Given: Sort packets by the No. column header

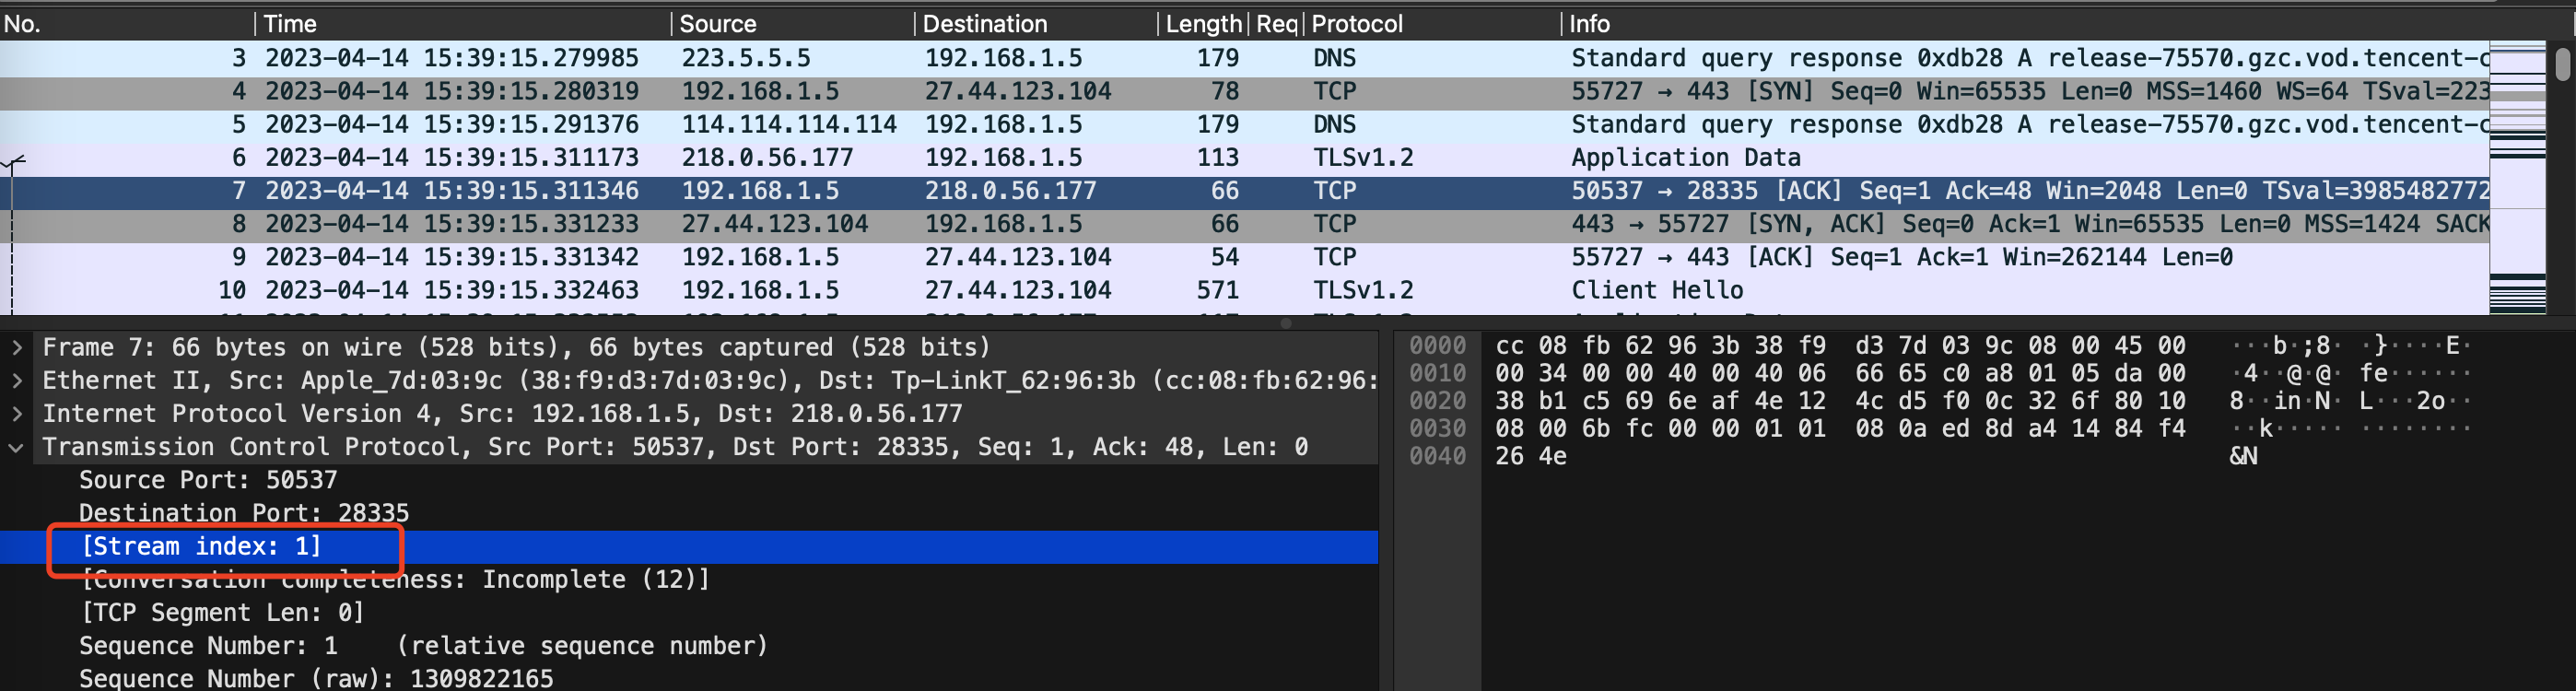Looking at the screenshot, I should click(x=126, y=23).
